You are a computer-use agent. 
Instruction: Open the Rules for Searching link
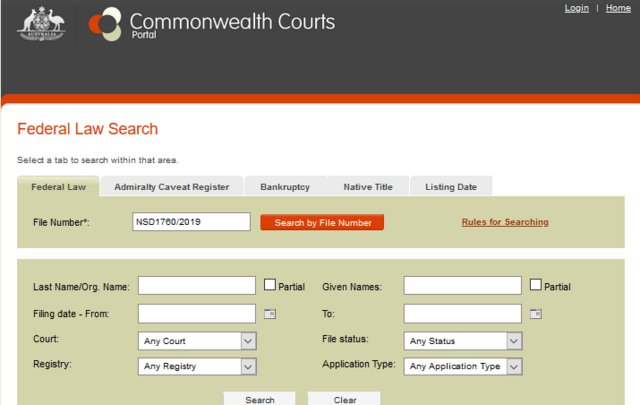(x=505, y=222)
